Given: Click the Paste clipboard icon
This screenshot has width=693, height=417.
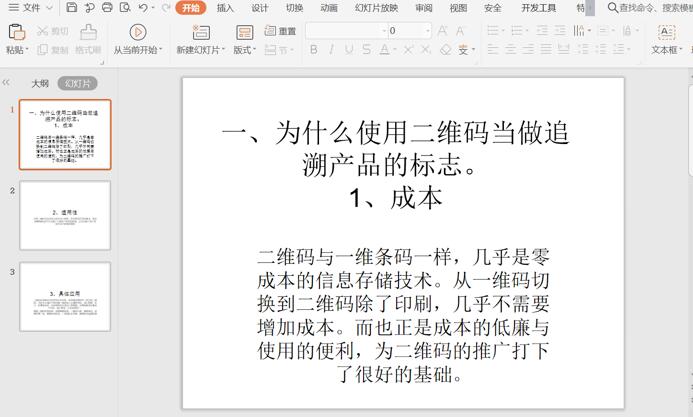Looking at the screenshot, I should point(15,32).
